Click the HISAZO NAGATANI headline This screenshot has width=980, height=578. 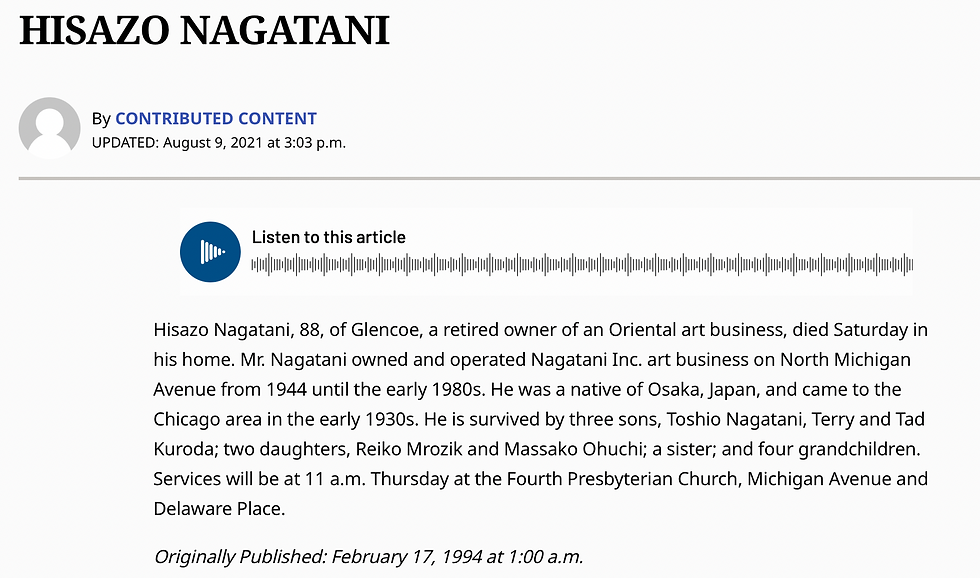click(204, 30)
